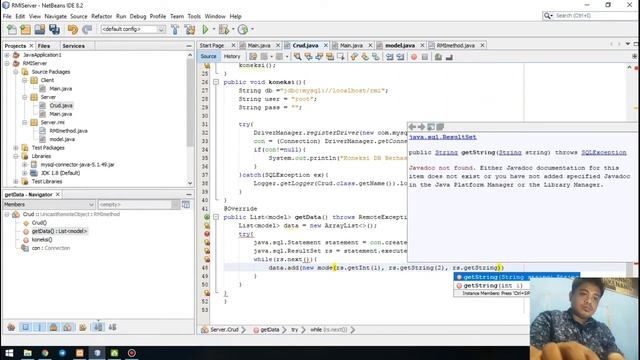The height and width of the screenshot is (360, 640).
Task: Click the empty filter field in Navigator
Action: [135, 204]
